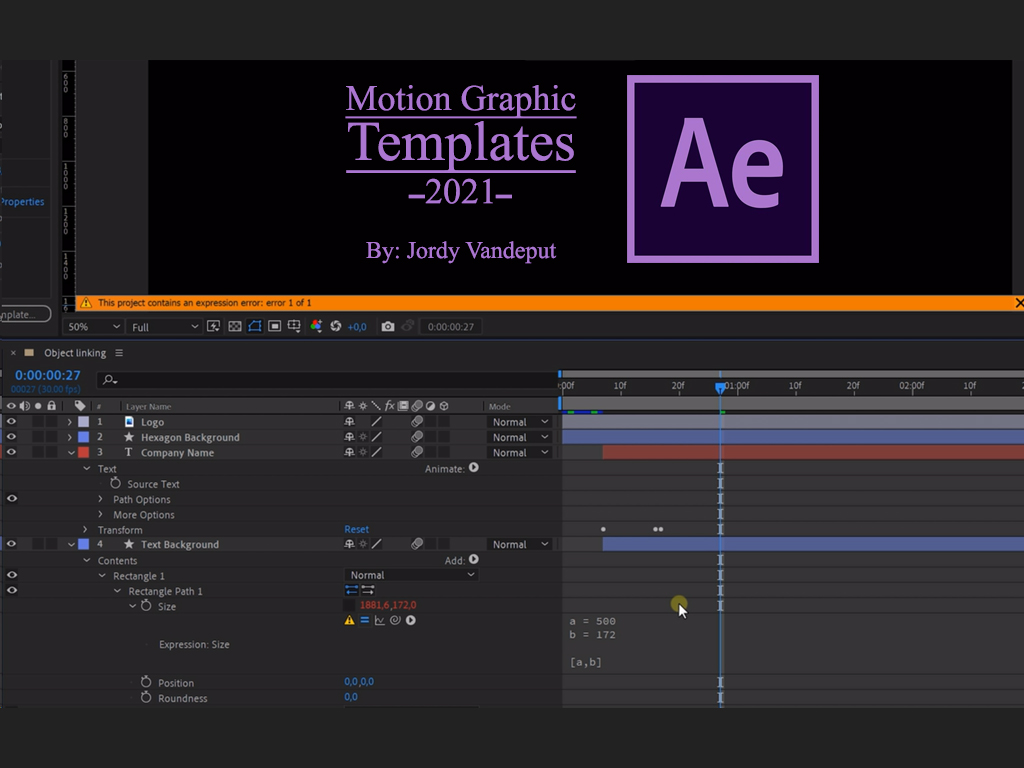Enable the Roundness stopwatch
1024x768 pixels.
tap(146, 697)
